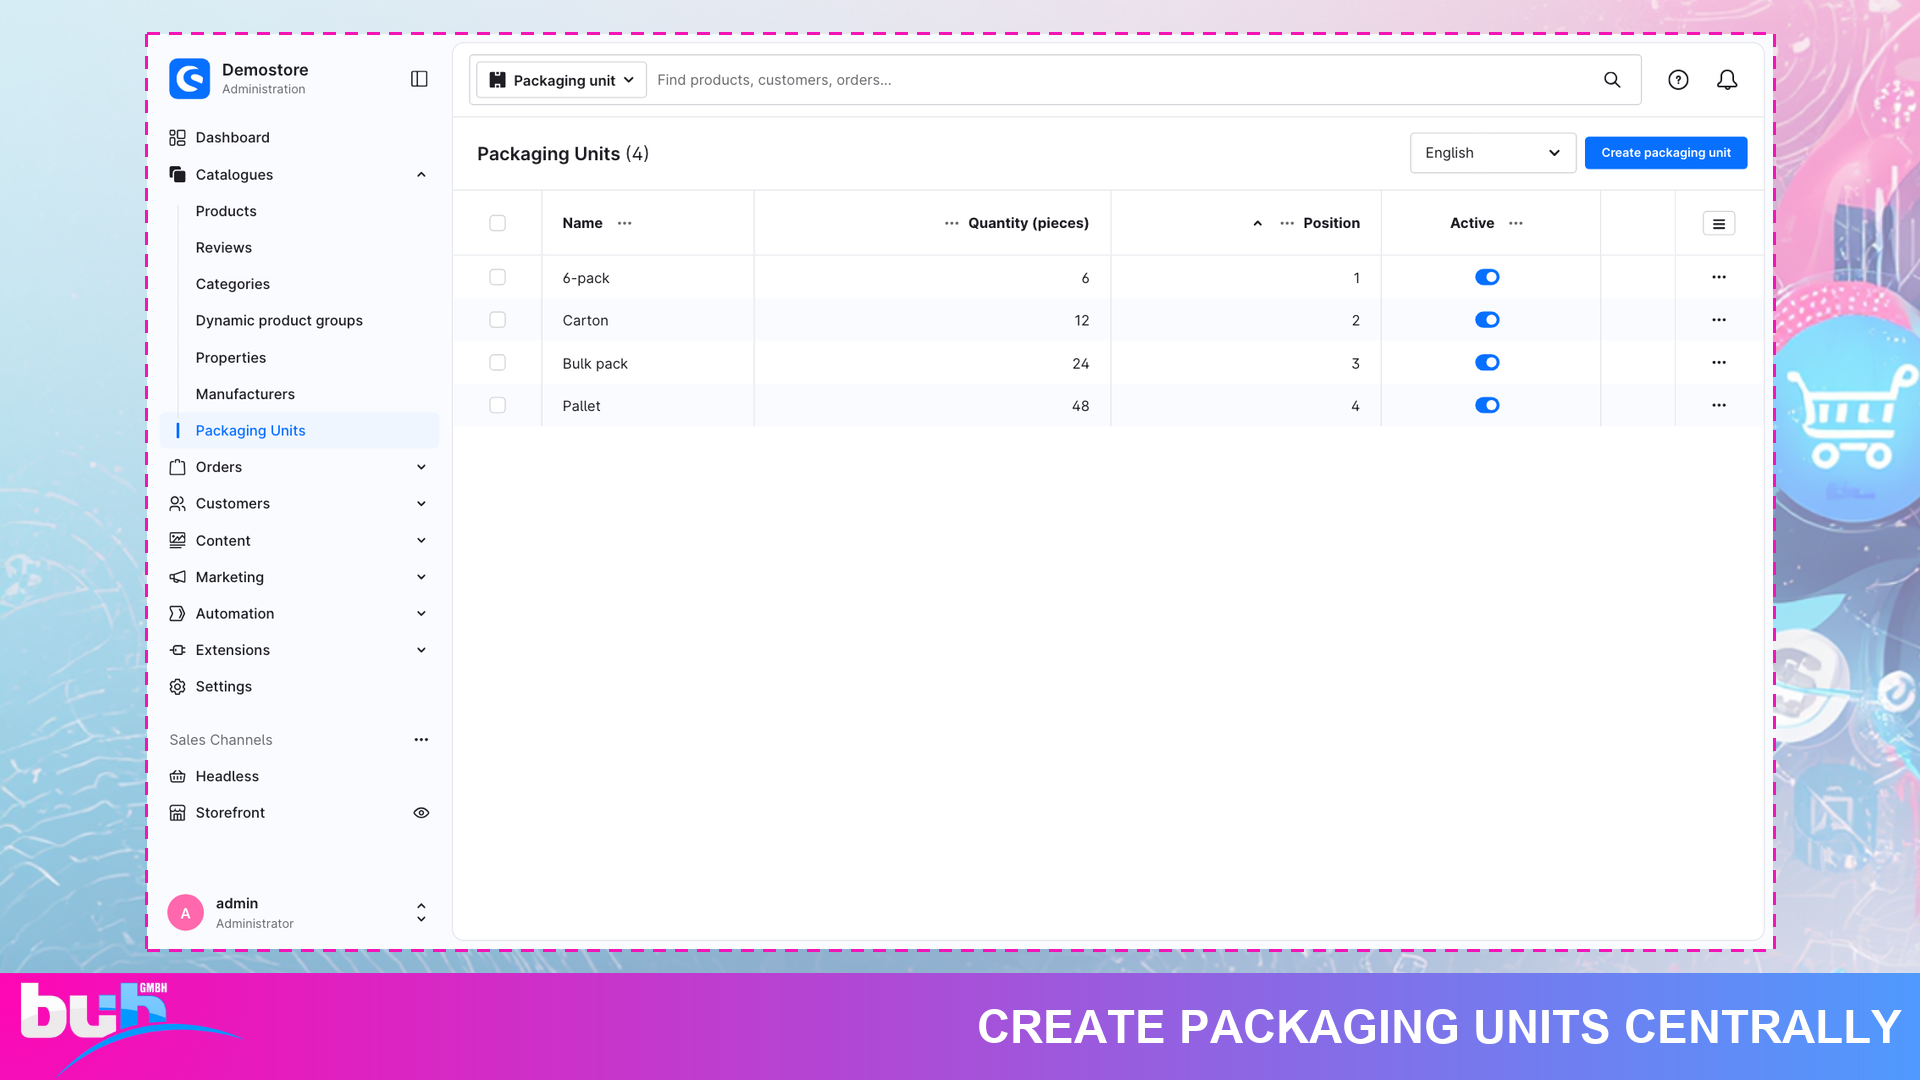
Task: Open the 6-pack packaging unit name
Action: tap(586, 278)
